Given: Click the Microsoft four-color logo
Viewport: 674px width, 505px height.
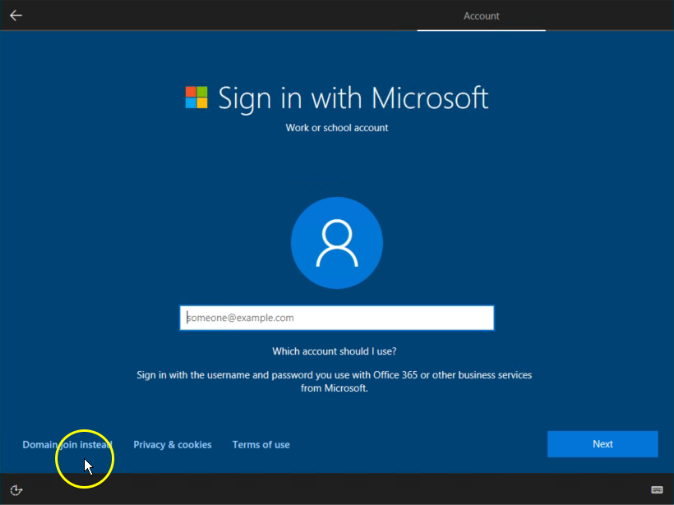Looking at the screenshot, I should point(196,97).
